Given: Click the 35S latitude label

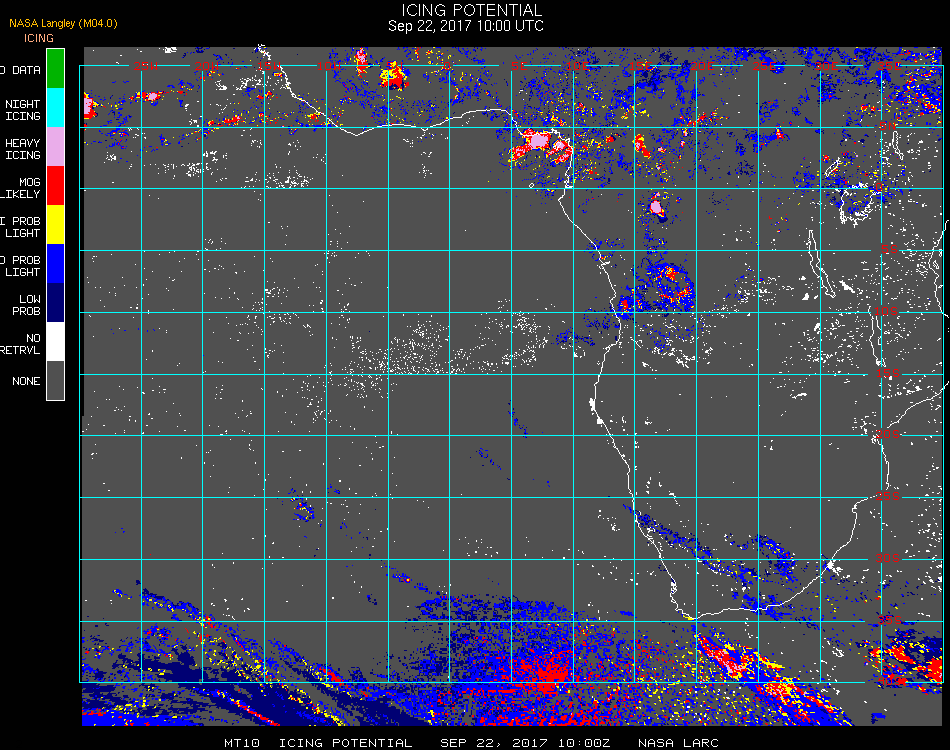Looking at the screenshot, I should click(889, 620).
